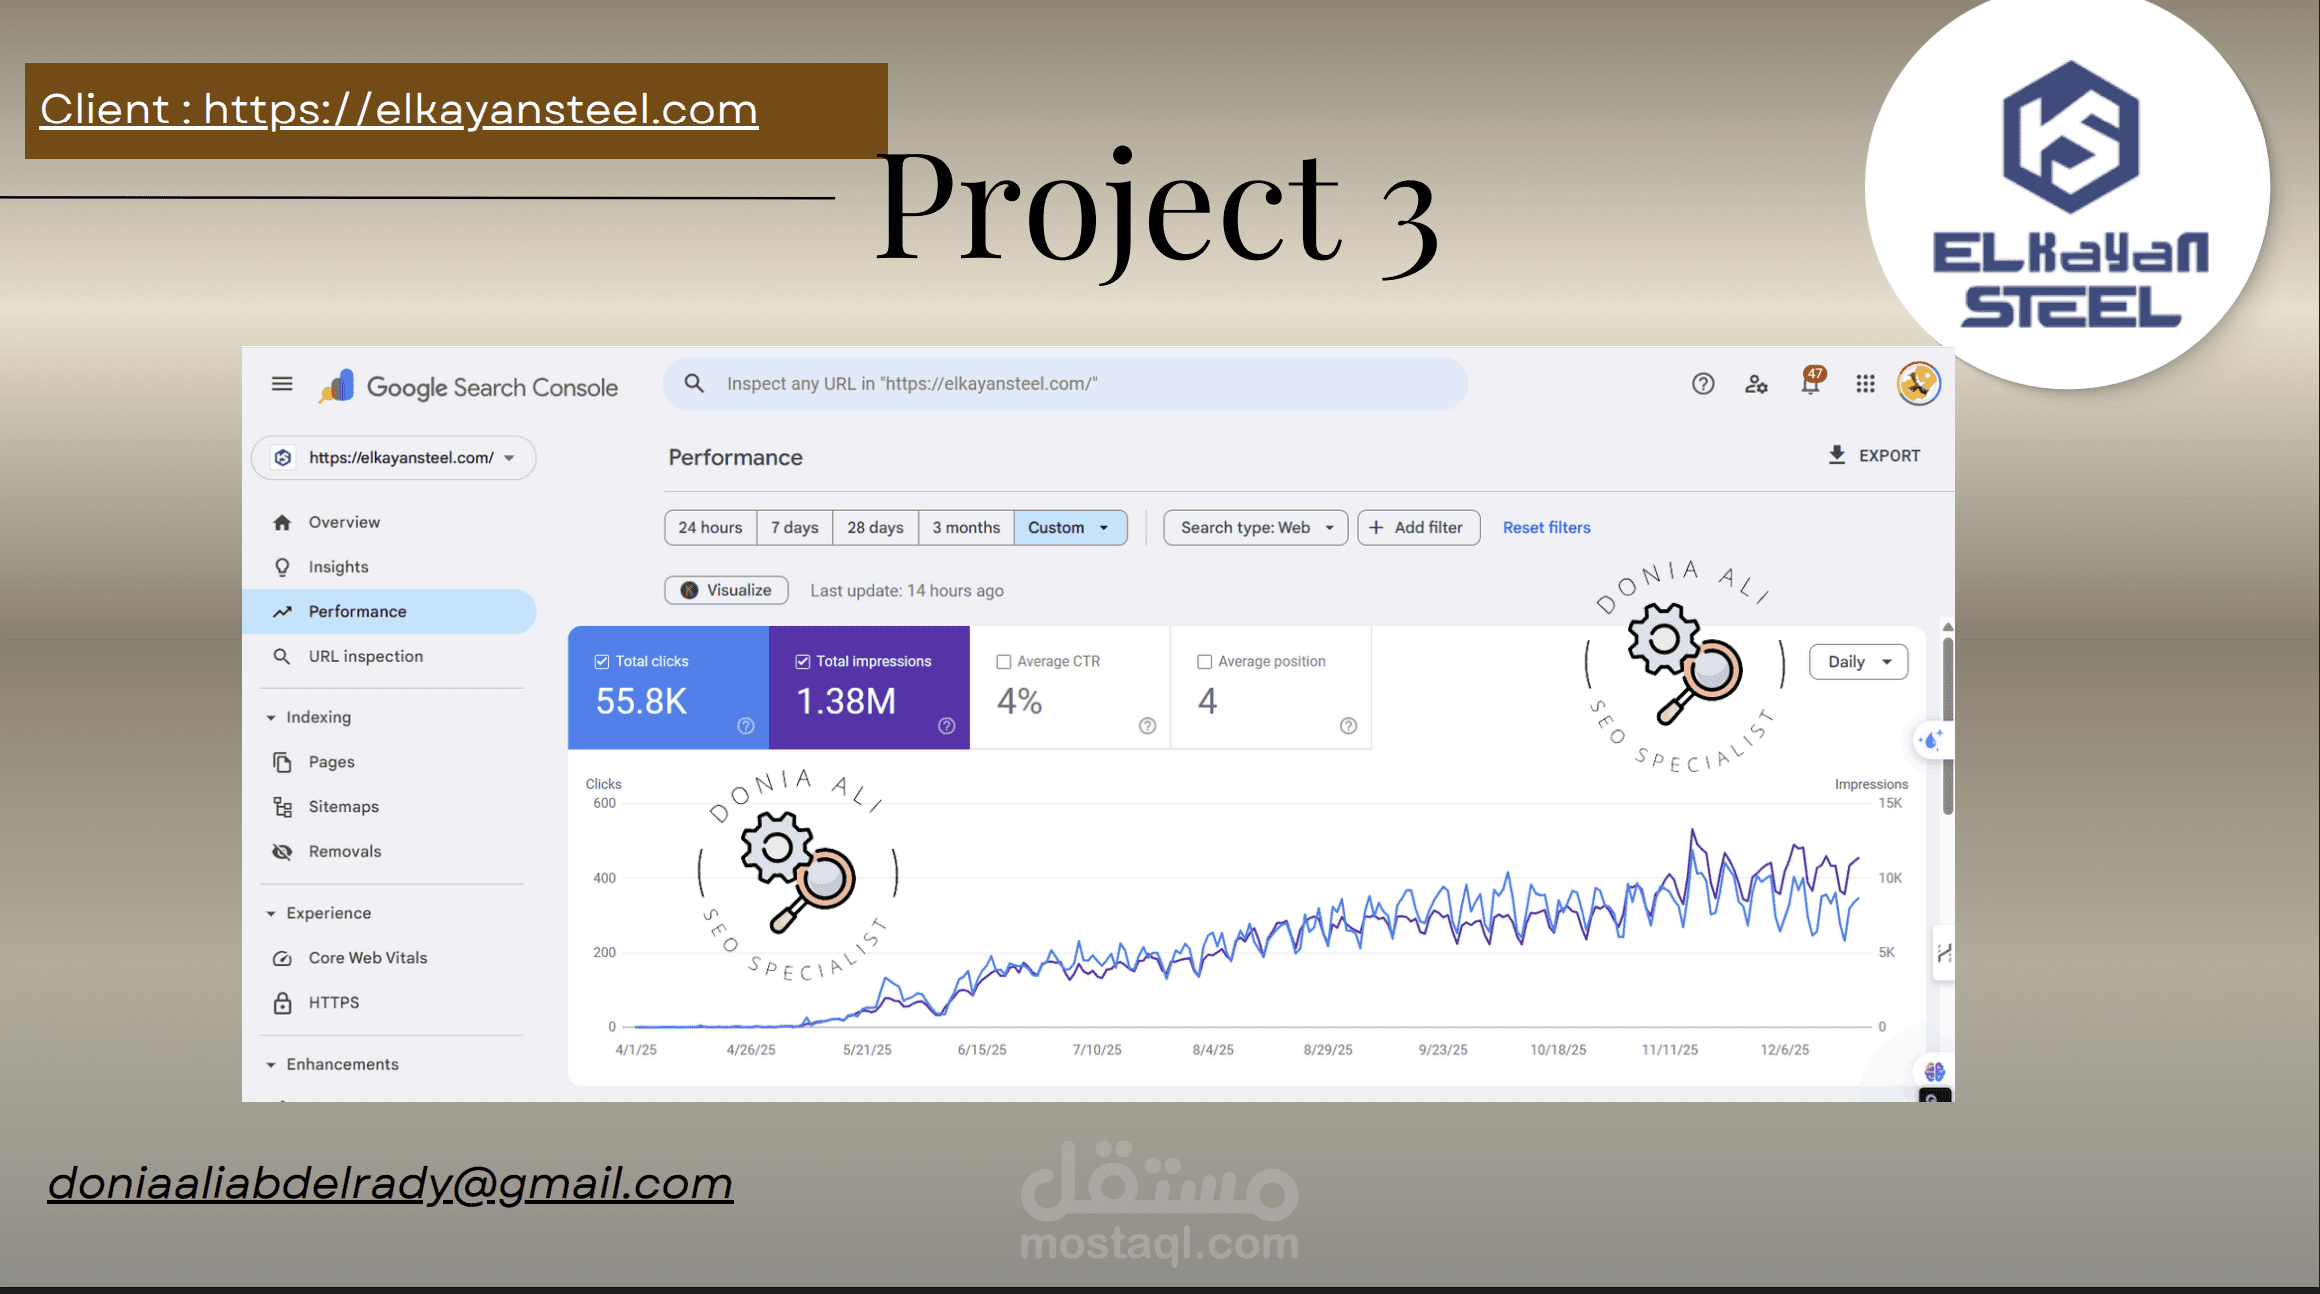This screenshot has height=1294, width=2320.
Task: Switch to the 28 days date range
Action: (874, 527)
